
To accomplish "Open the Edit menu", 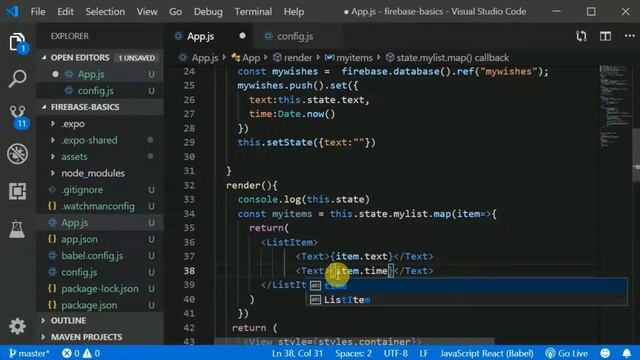I will [x=65, y=11].
